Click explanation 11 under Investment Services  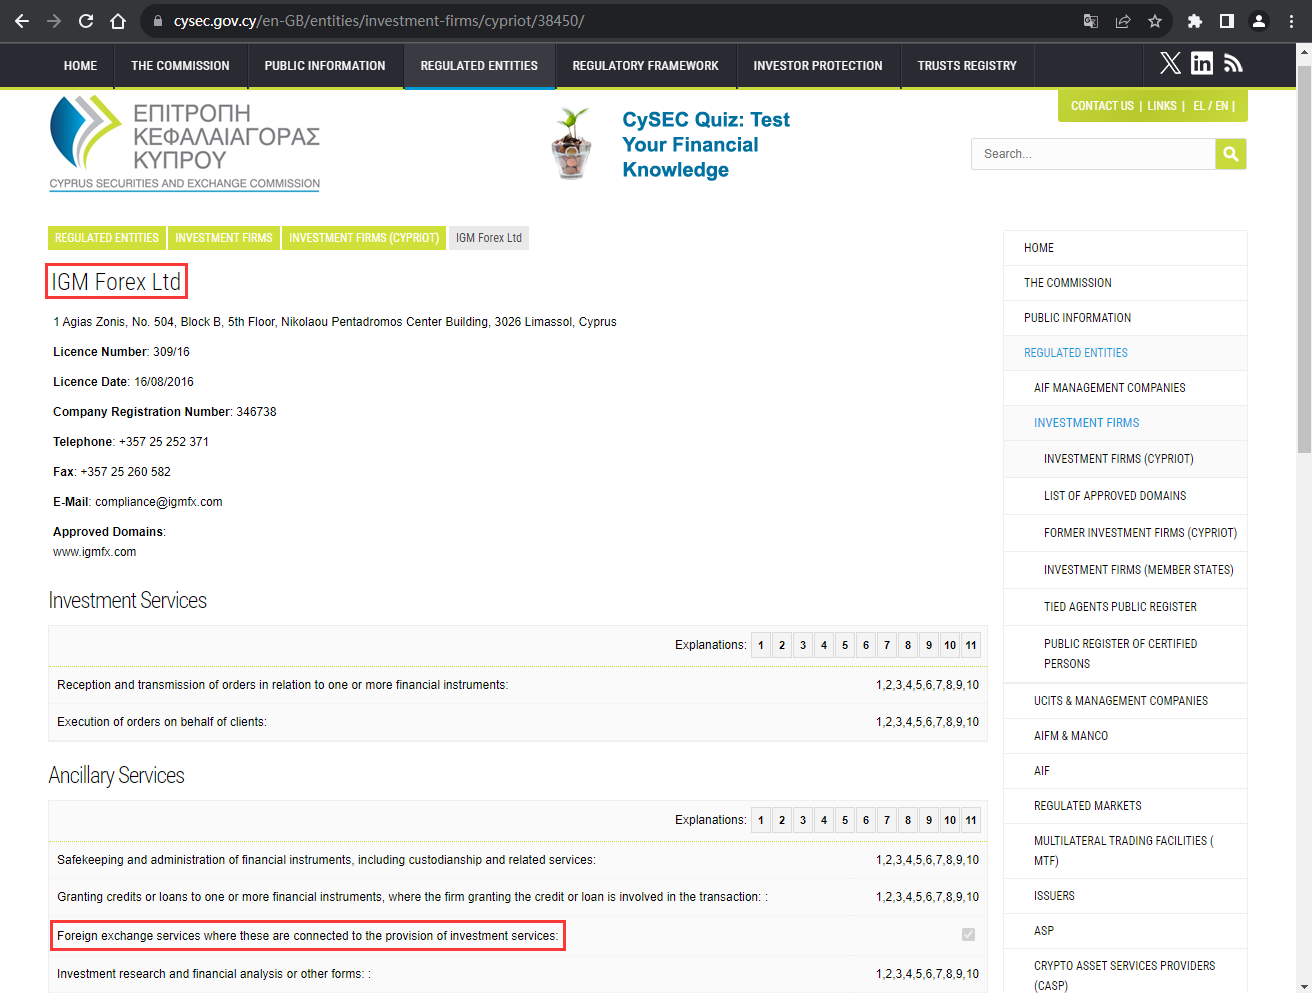click(x=971, y=645)
